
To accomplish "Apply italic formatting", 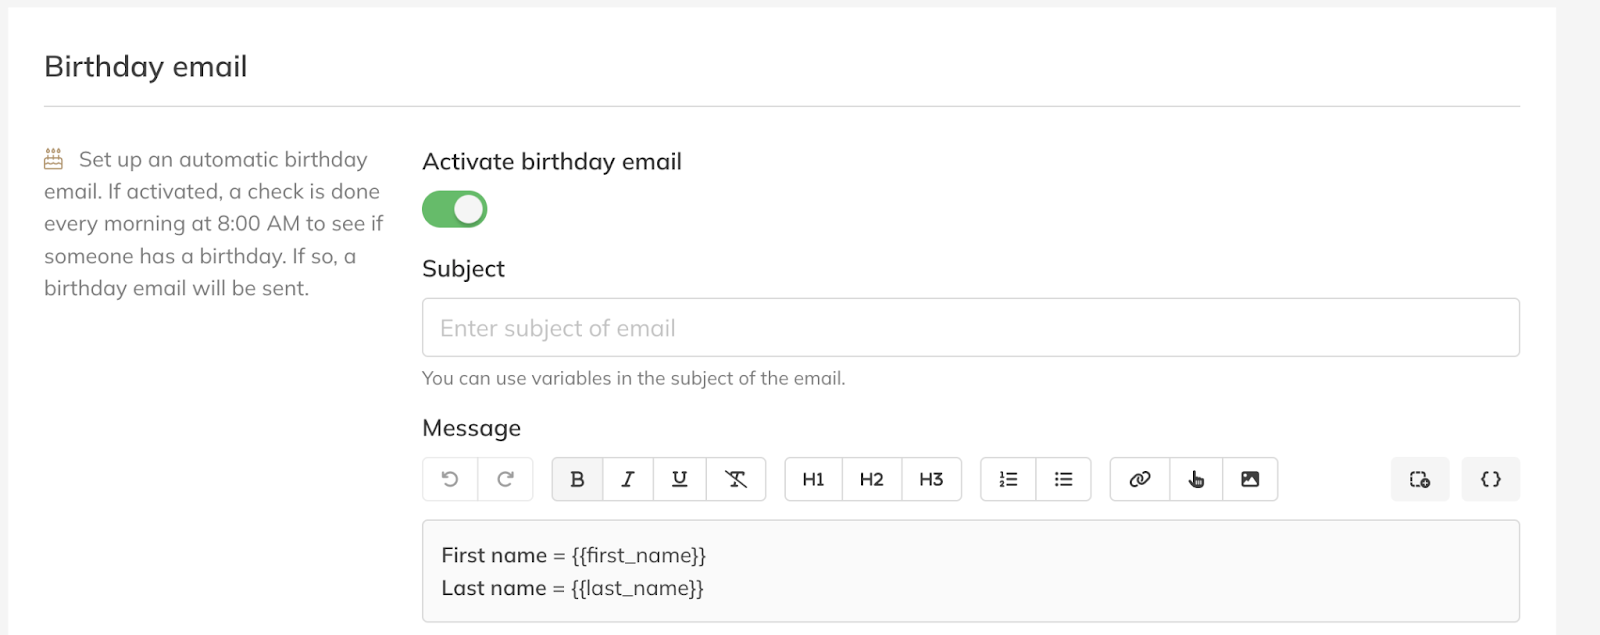I will [628, 479].
